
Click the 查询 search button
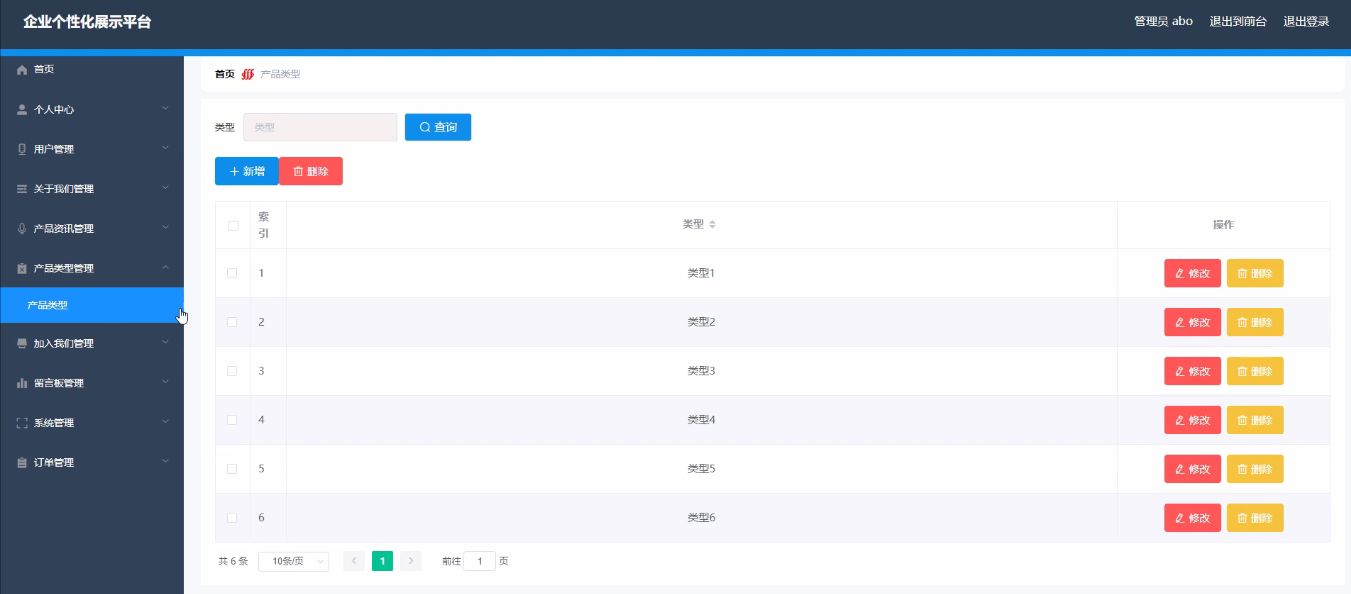[438, 127]
